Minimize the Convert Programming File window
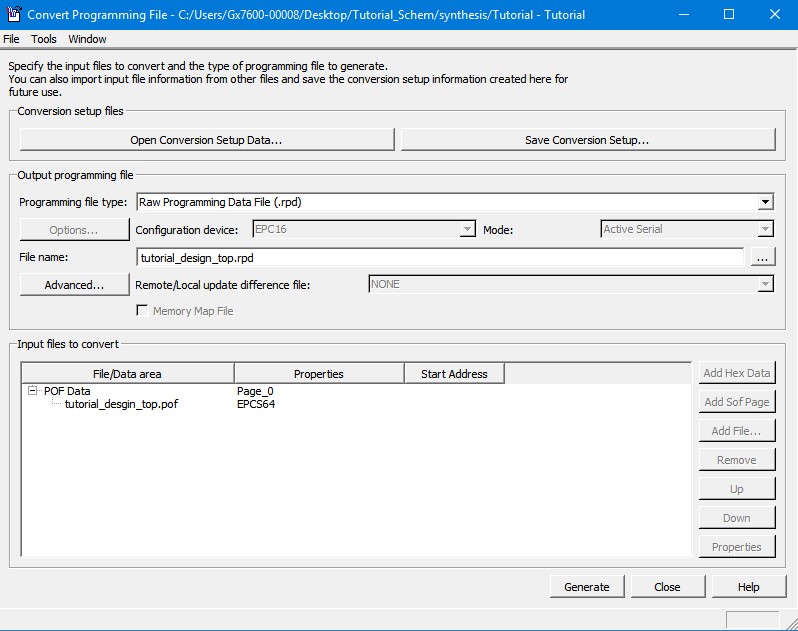The height and width of the screenshot is (631, 798). 684,14
